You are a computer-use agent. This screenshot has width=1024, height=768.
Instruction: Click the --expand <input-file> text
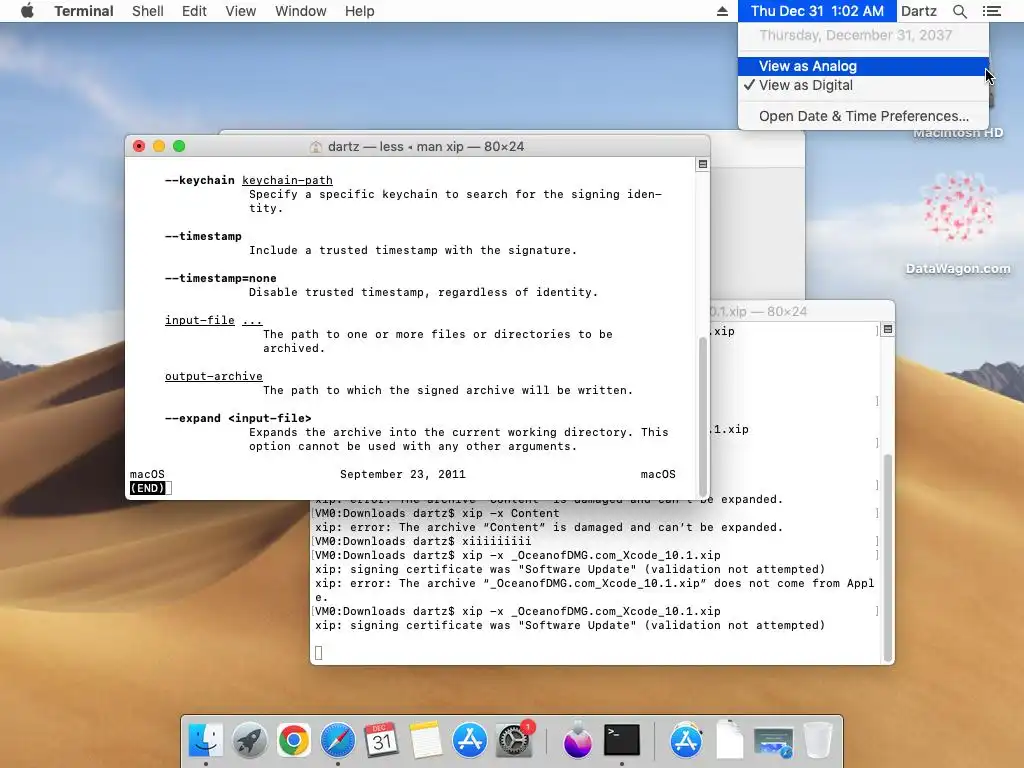(238, 419)
